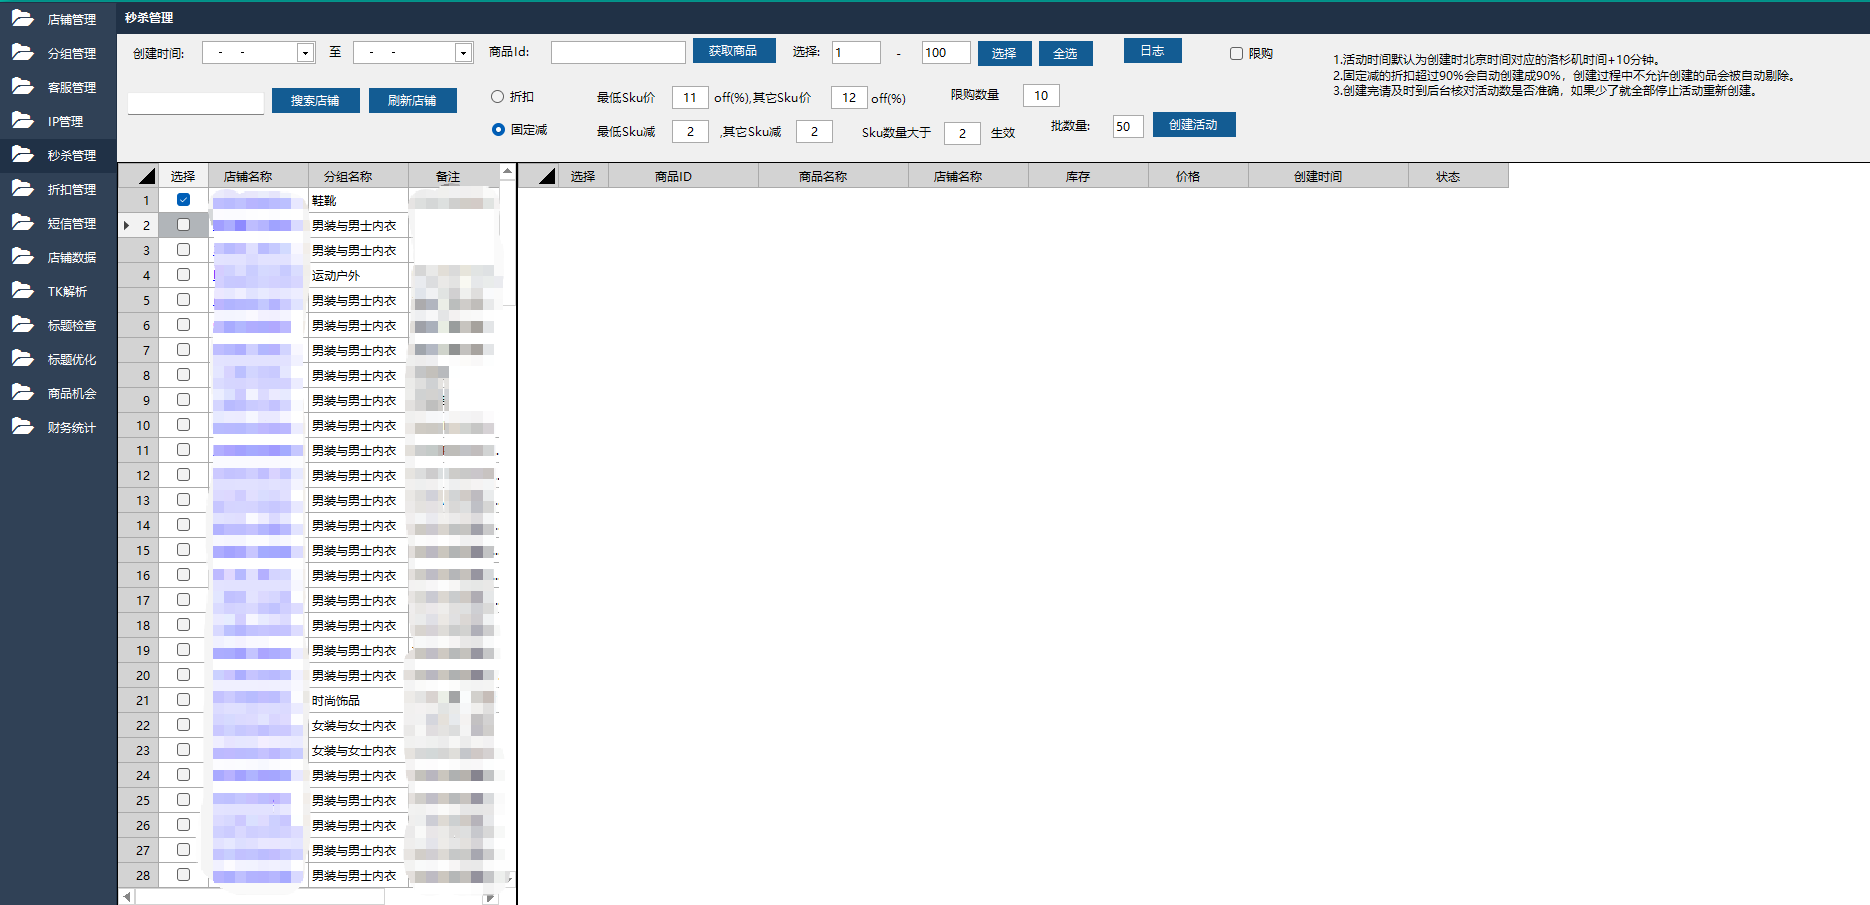Uncheck the row 1 鞋靴 store checkbox
Screen dimensions: 1870x905
point(183,200)
